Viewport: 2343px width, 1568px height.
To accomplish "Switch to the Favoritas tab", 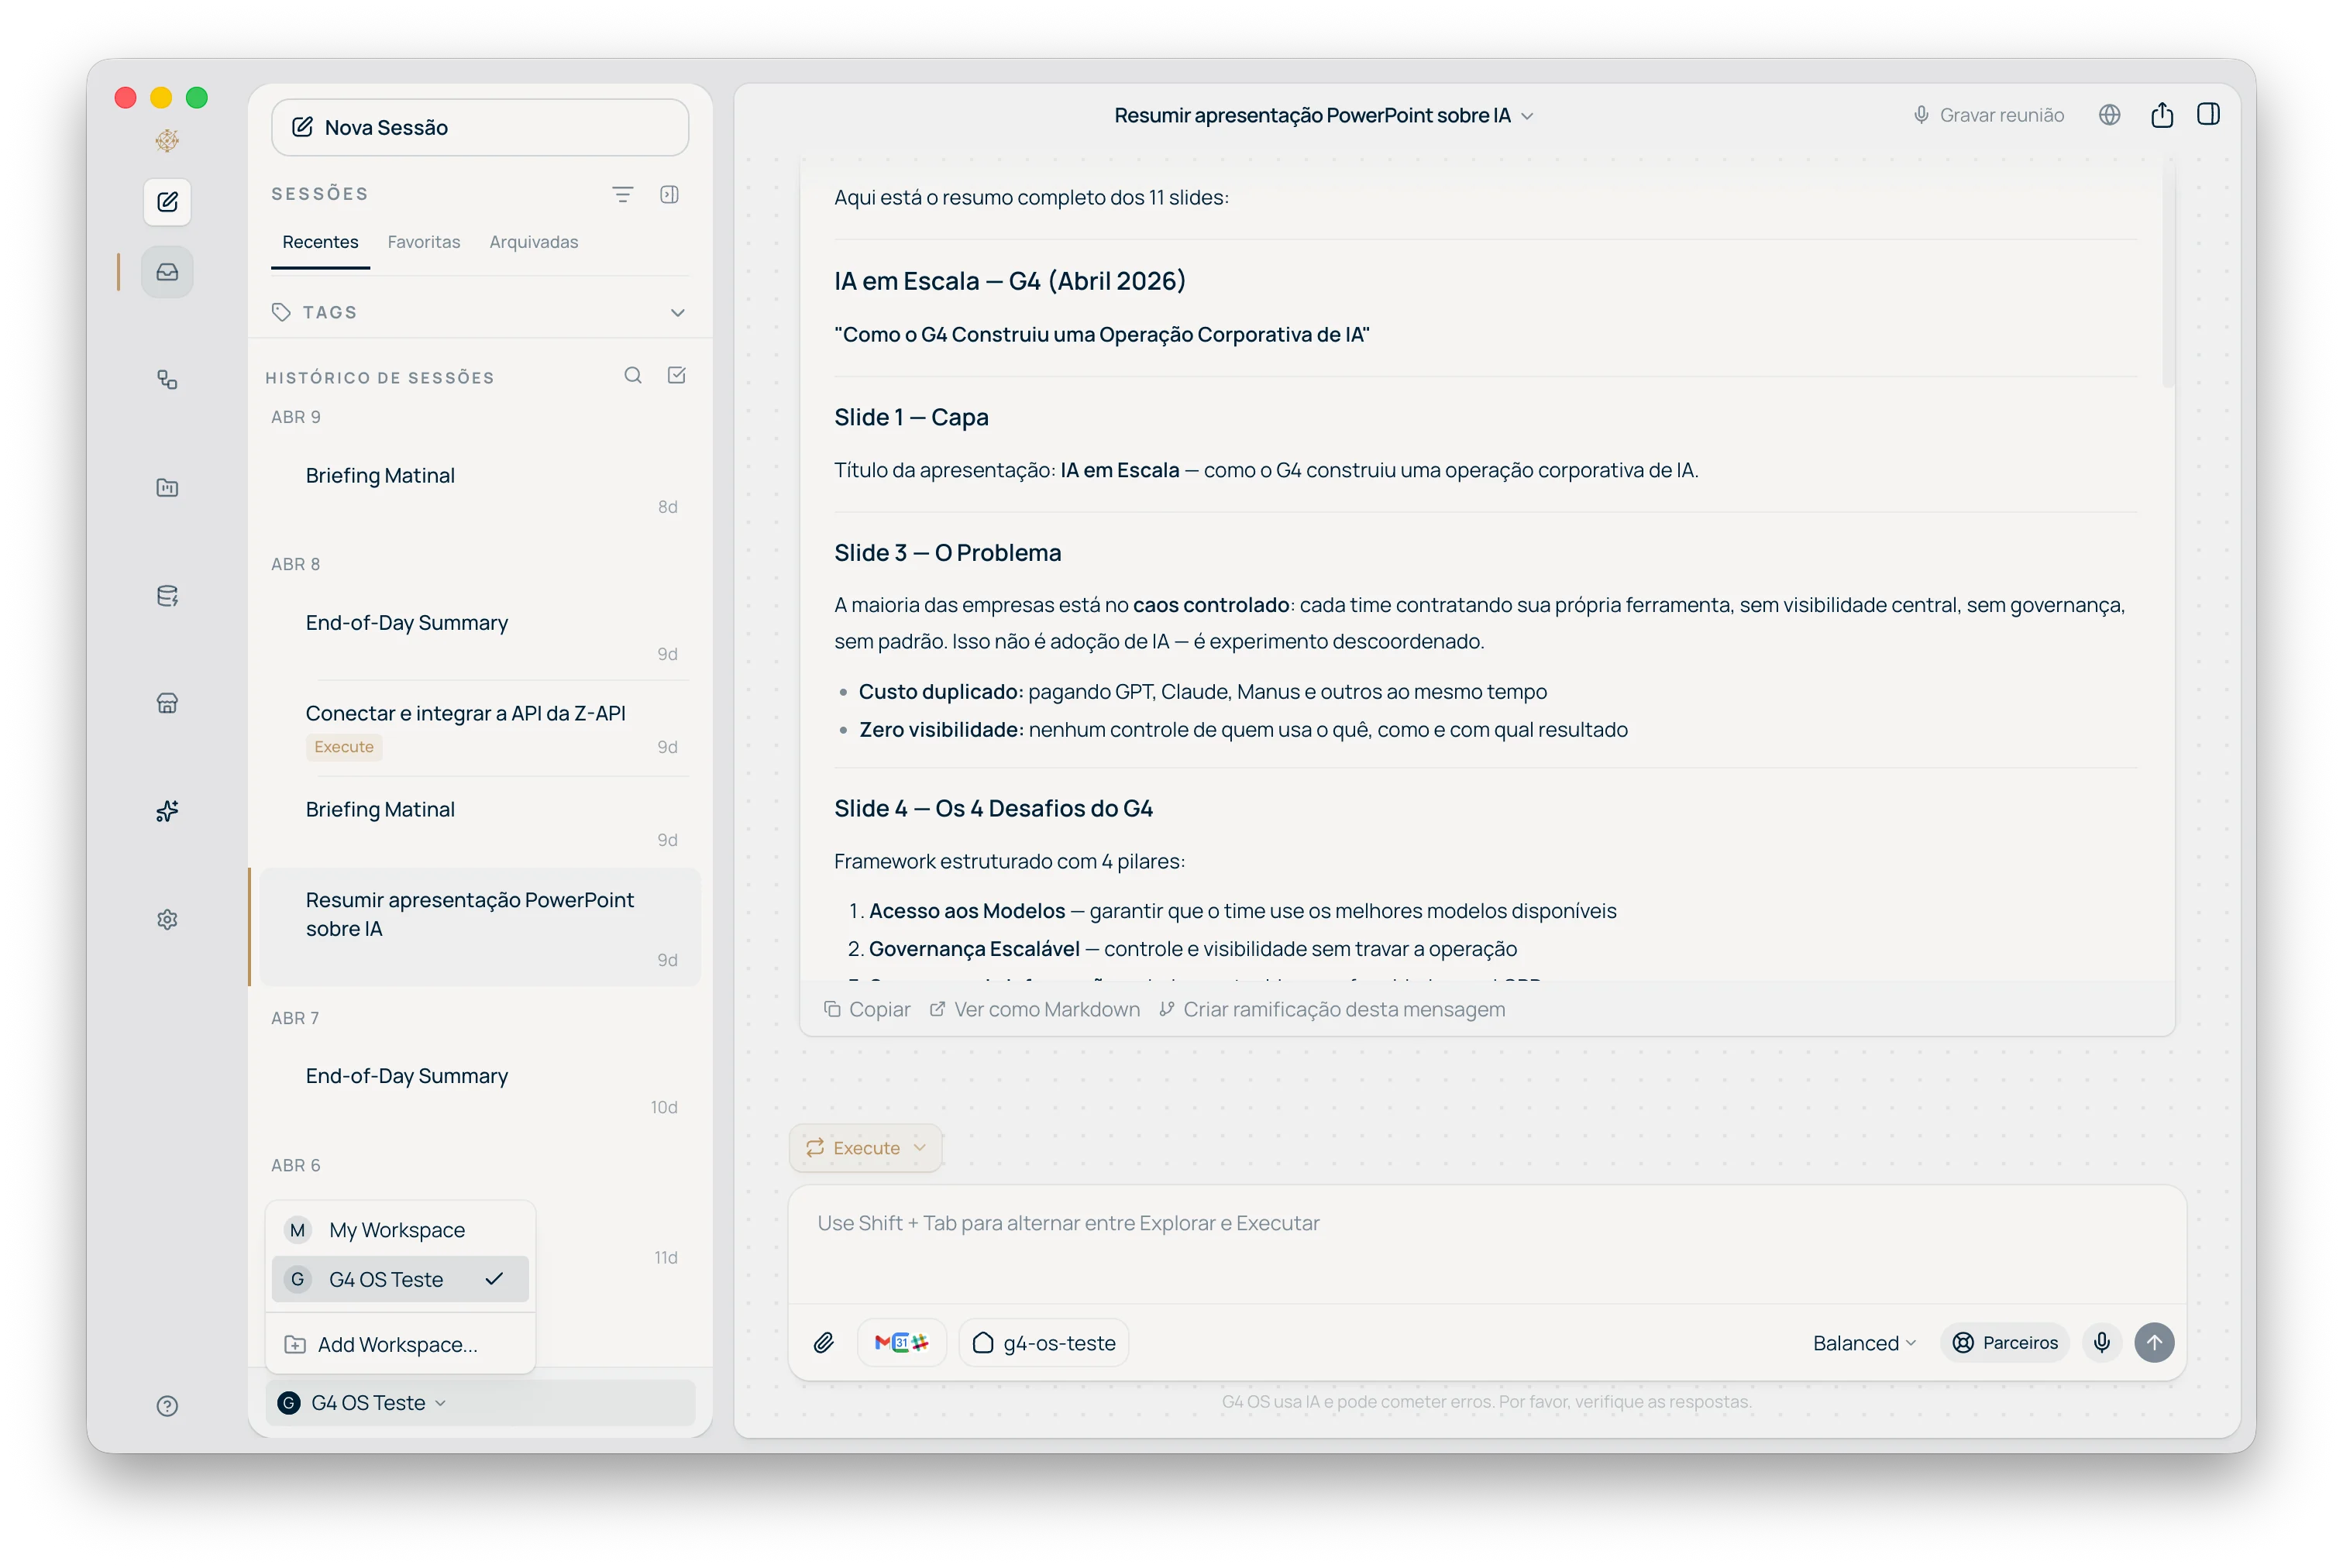I will coord(424,242).
